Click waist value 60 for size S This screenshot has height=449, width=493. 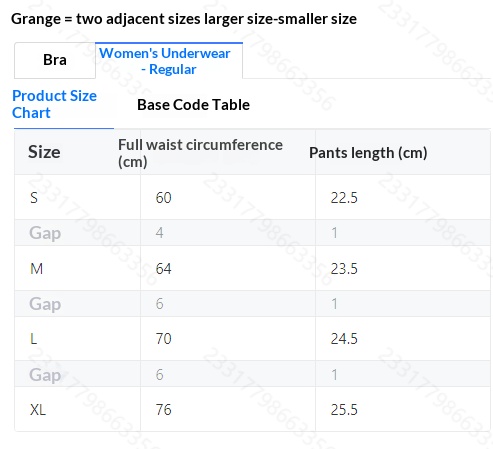pos(163,198)
